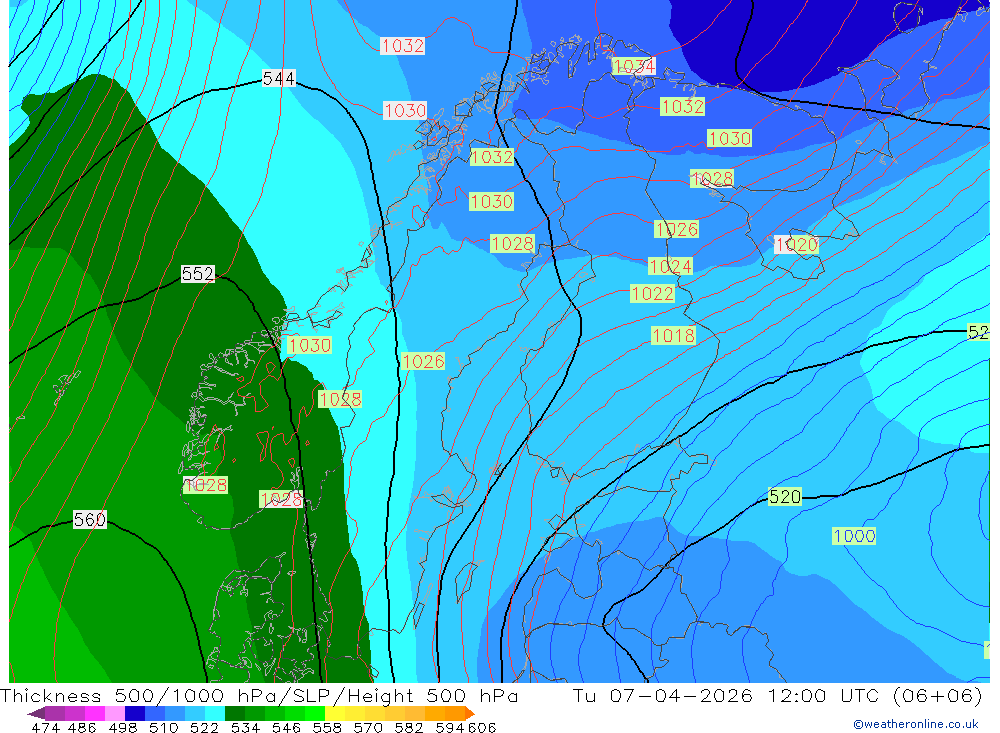Click the 486 legend value
1000x733 pixels.
(x=82, y=727)
